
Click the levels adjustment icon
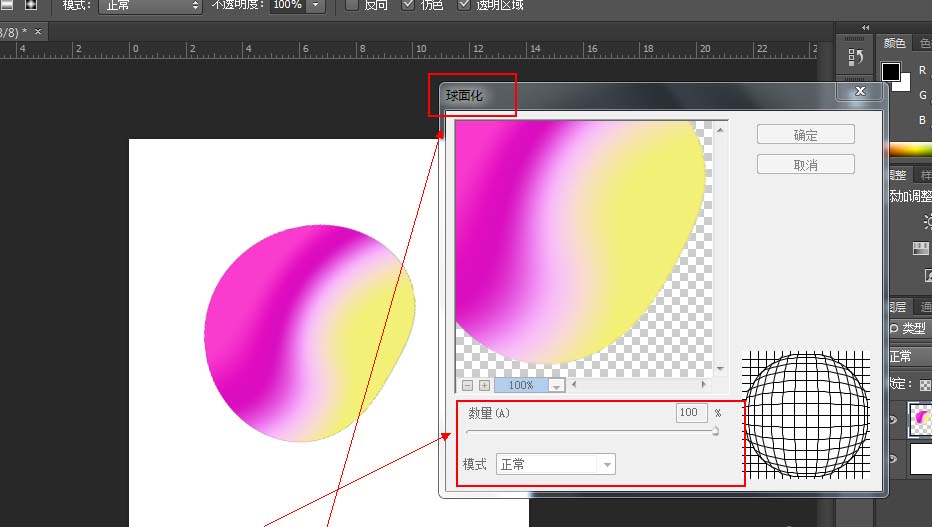point(921,247)
